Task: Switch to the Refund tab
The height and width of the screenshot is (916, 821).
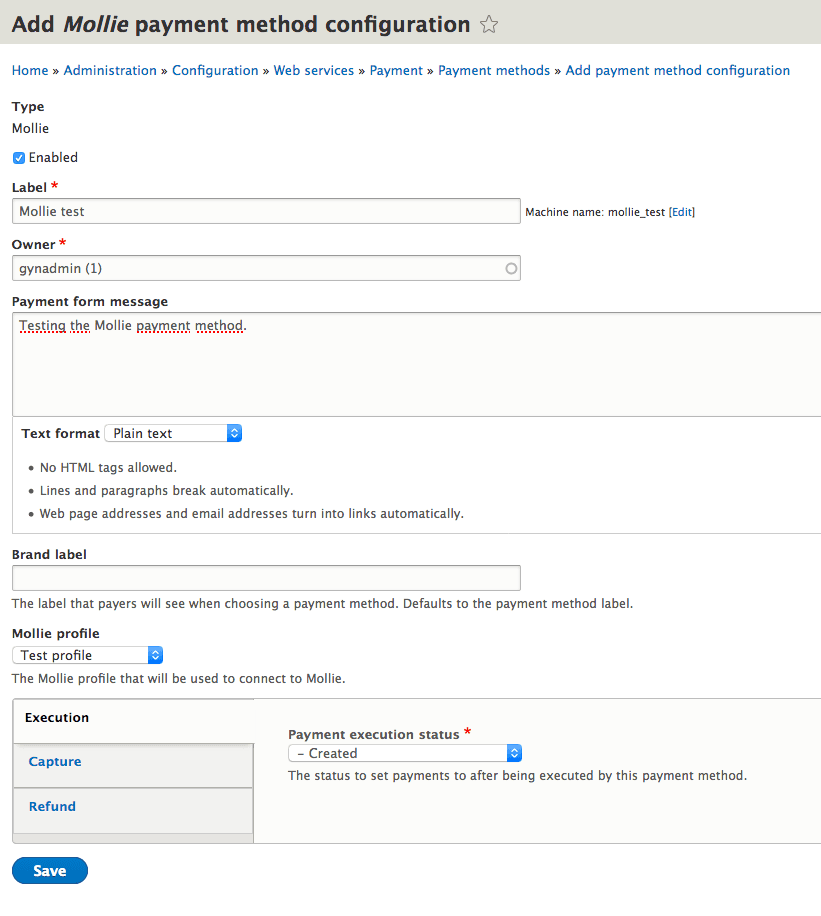Action: coord(52,807)
